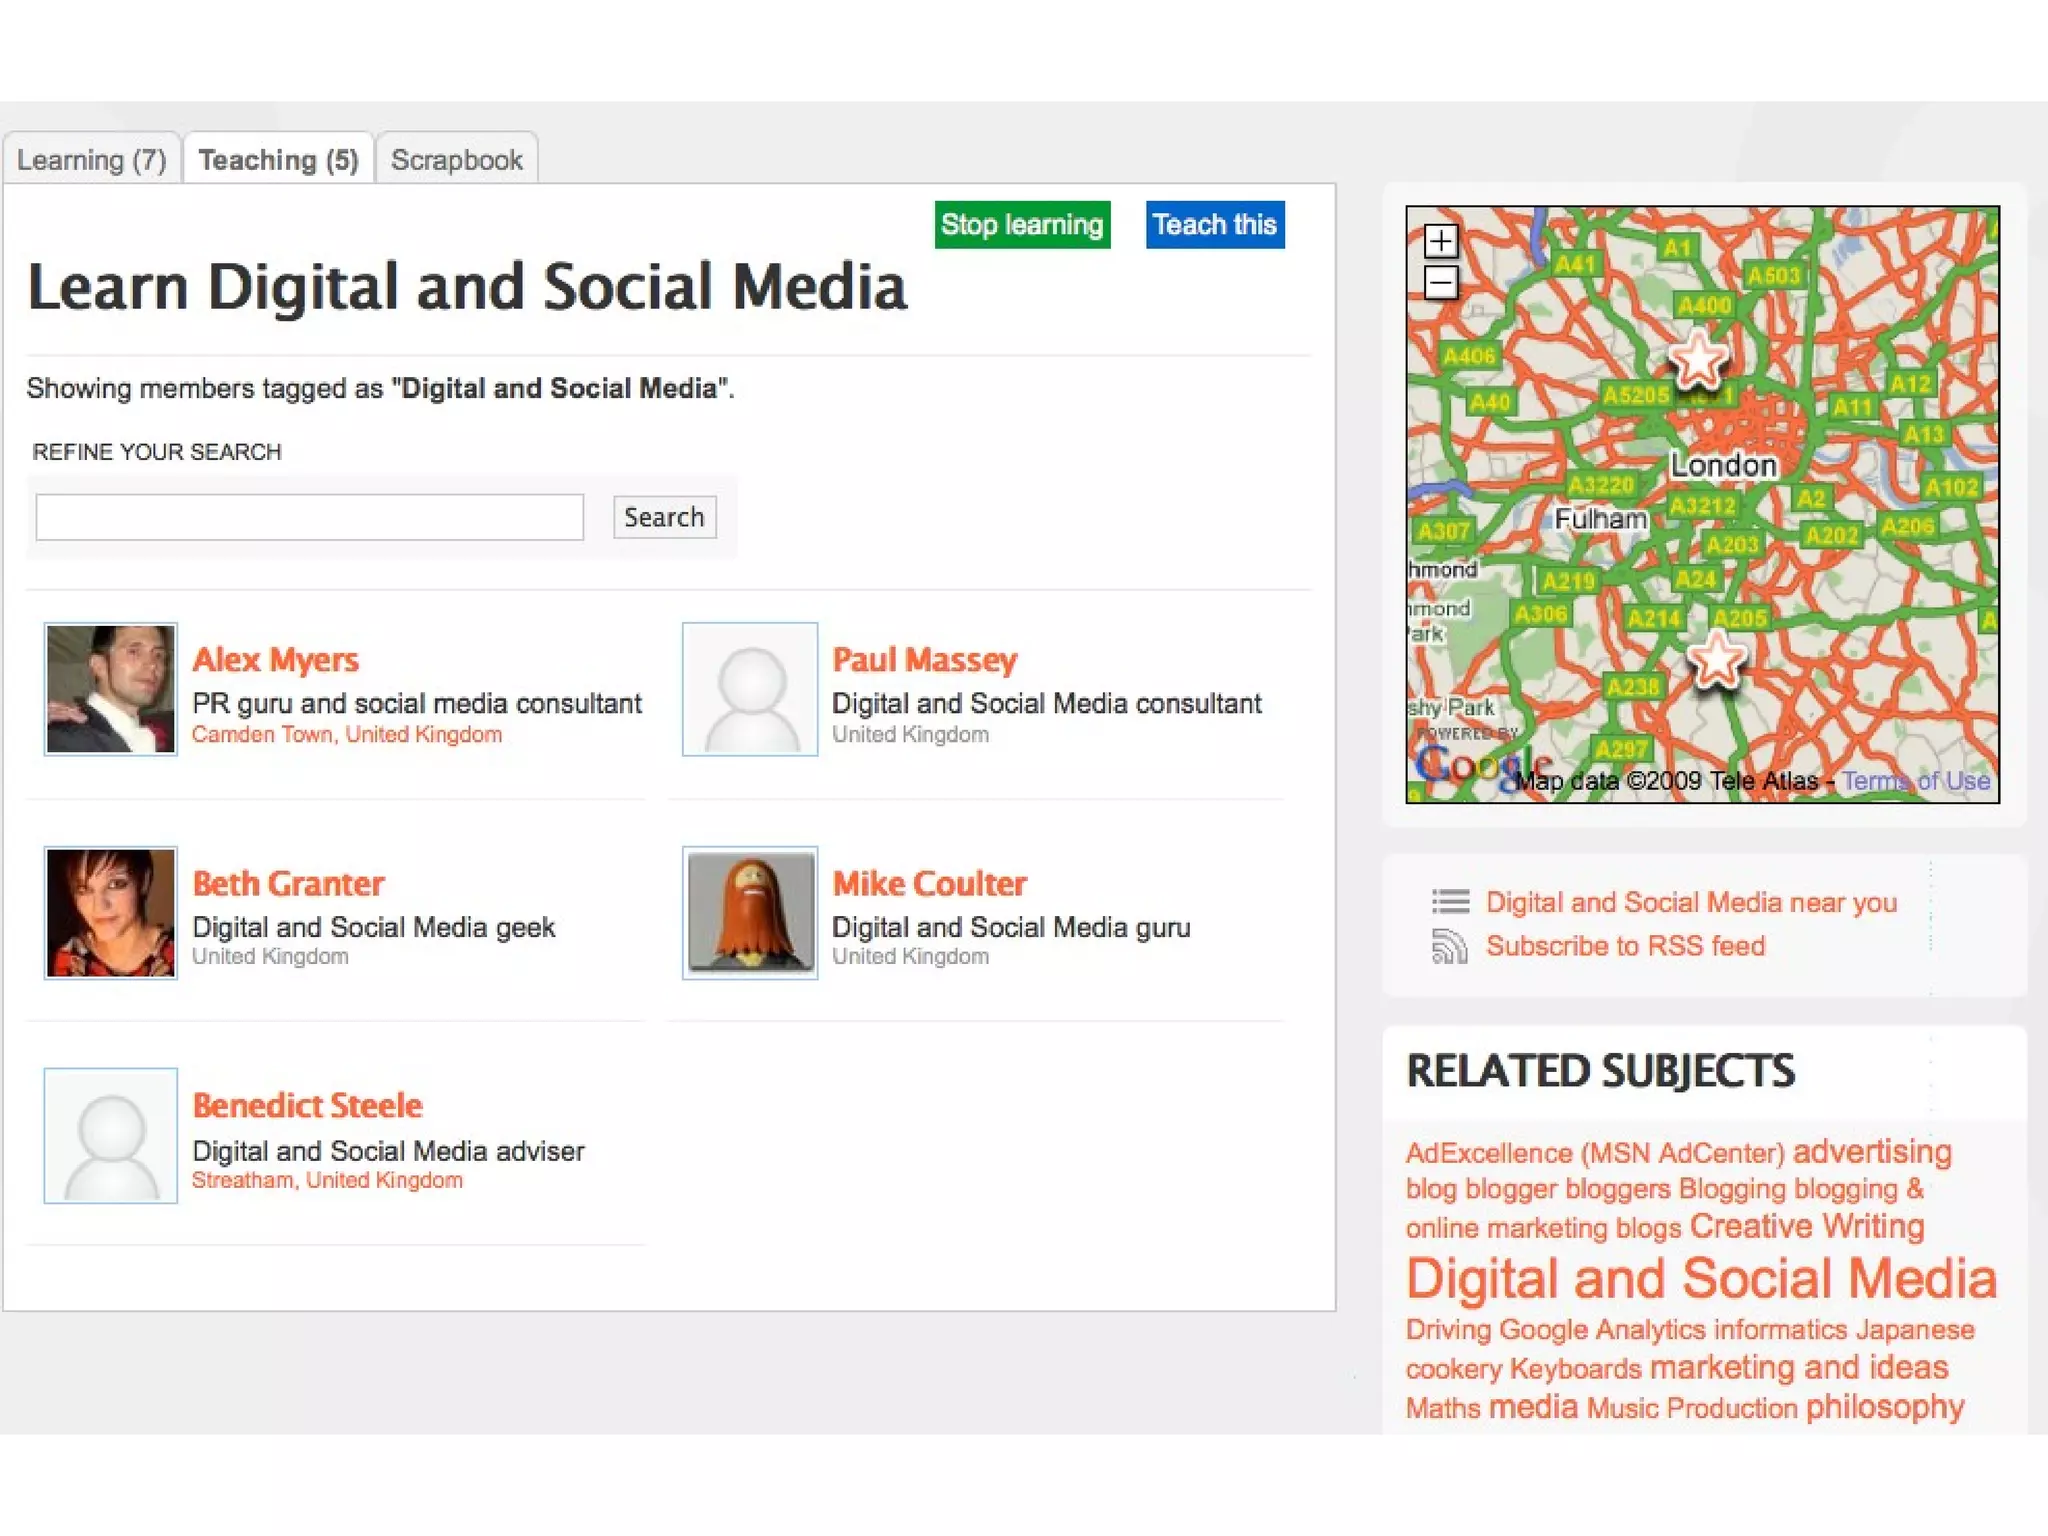Click Subscribe to RSS feed link
The image size is (2048, 1536).
(1625, 946)
